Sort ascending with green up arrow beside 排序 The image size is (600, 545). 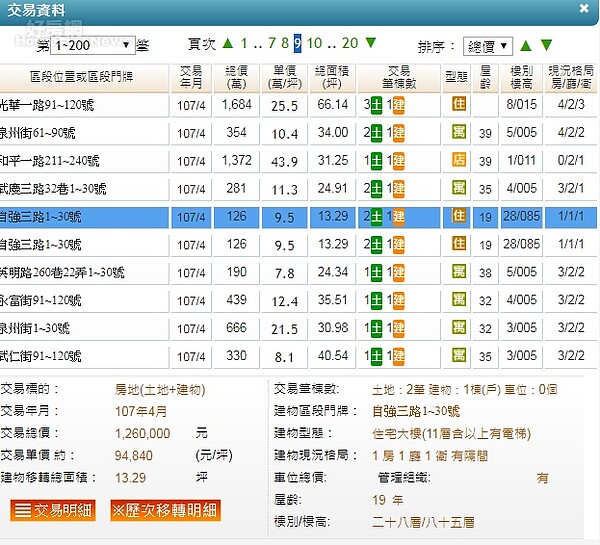click(526, 46)
